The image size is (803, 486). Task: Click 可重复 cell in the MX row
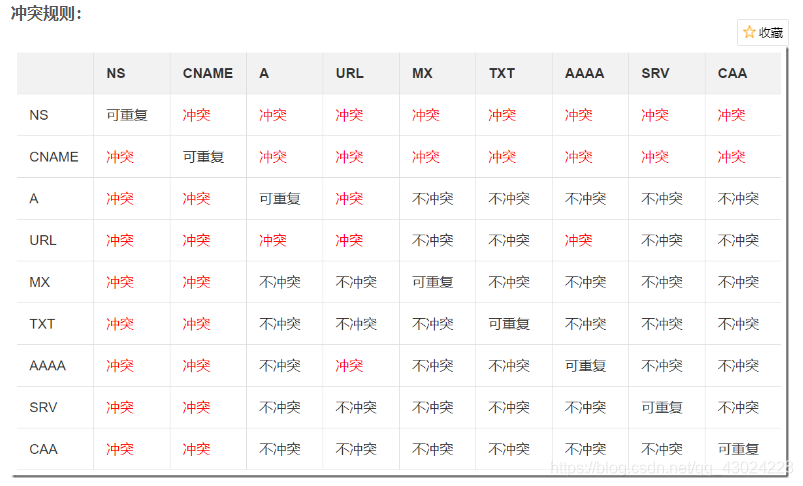point(432,282)
